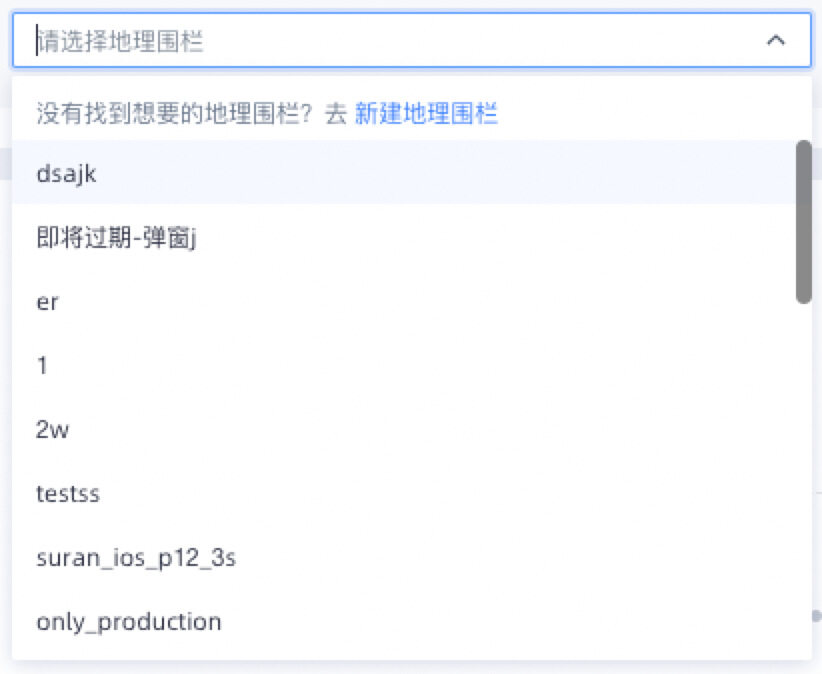The height and width of the screenshot is (674, 822).
Task: Choose the last visible option only_production
Action: 128,622
